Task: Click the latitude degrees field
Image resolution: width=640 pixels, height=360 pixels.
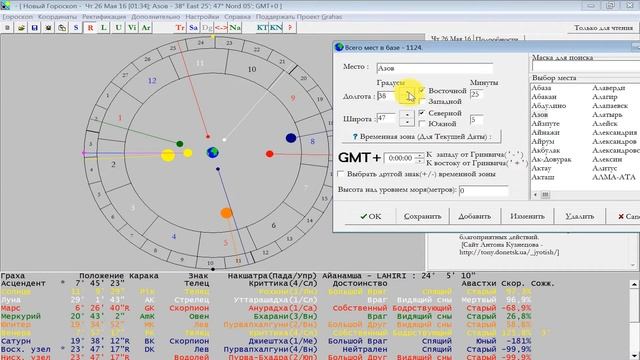Action: (387, 118)
